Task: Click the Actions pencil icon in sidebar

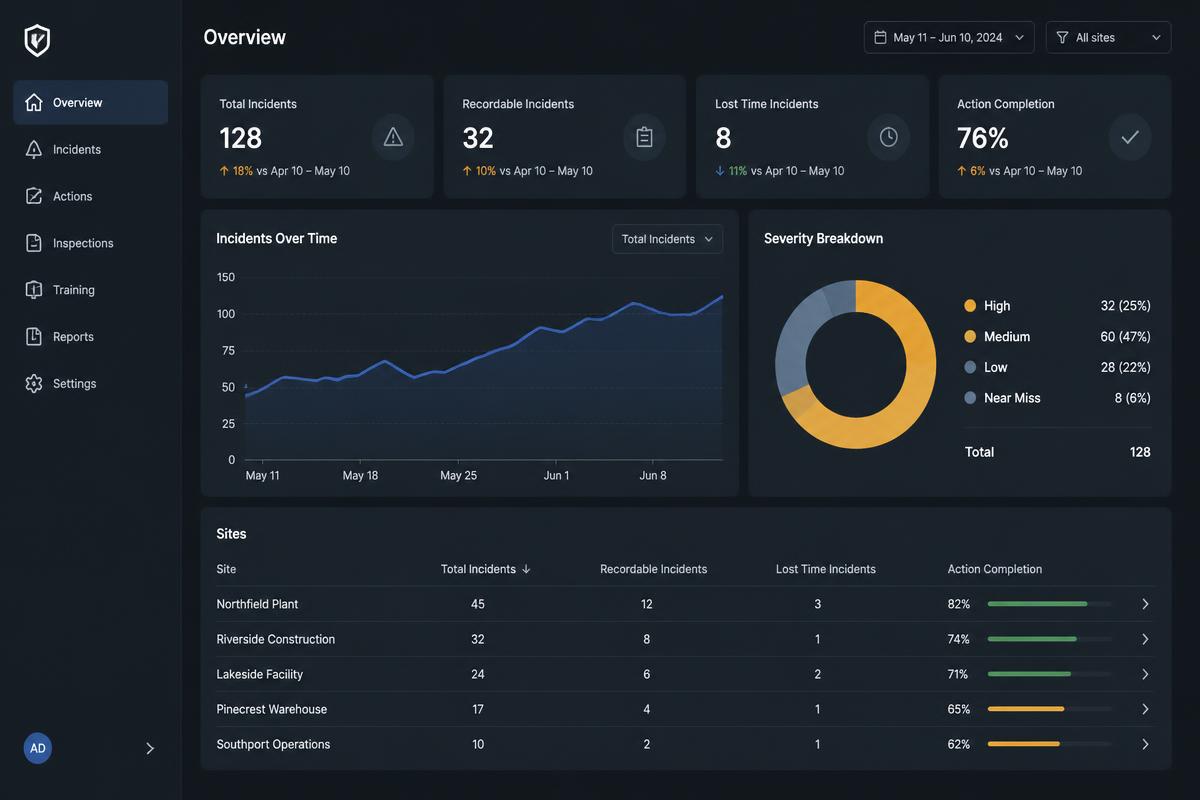Action: pyautogui.click(x=34, y=196)
